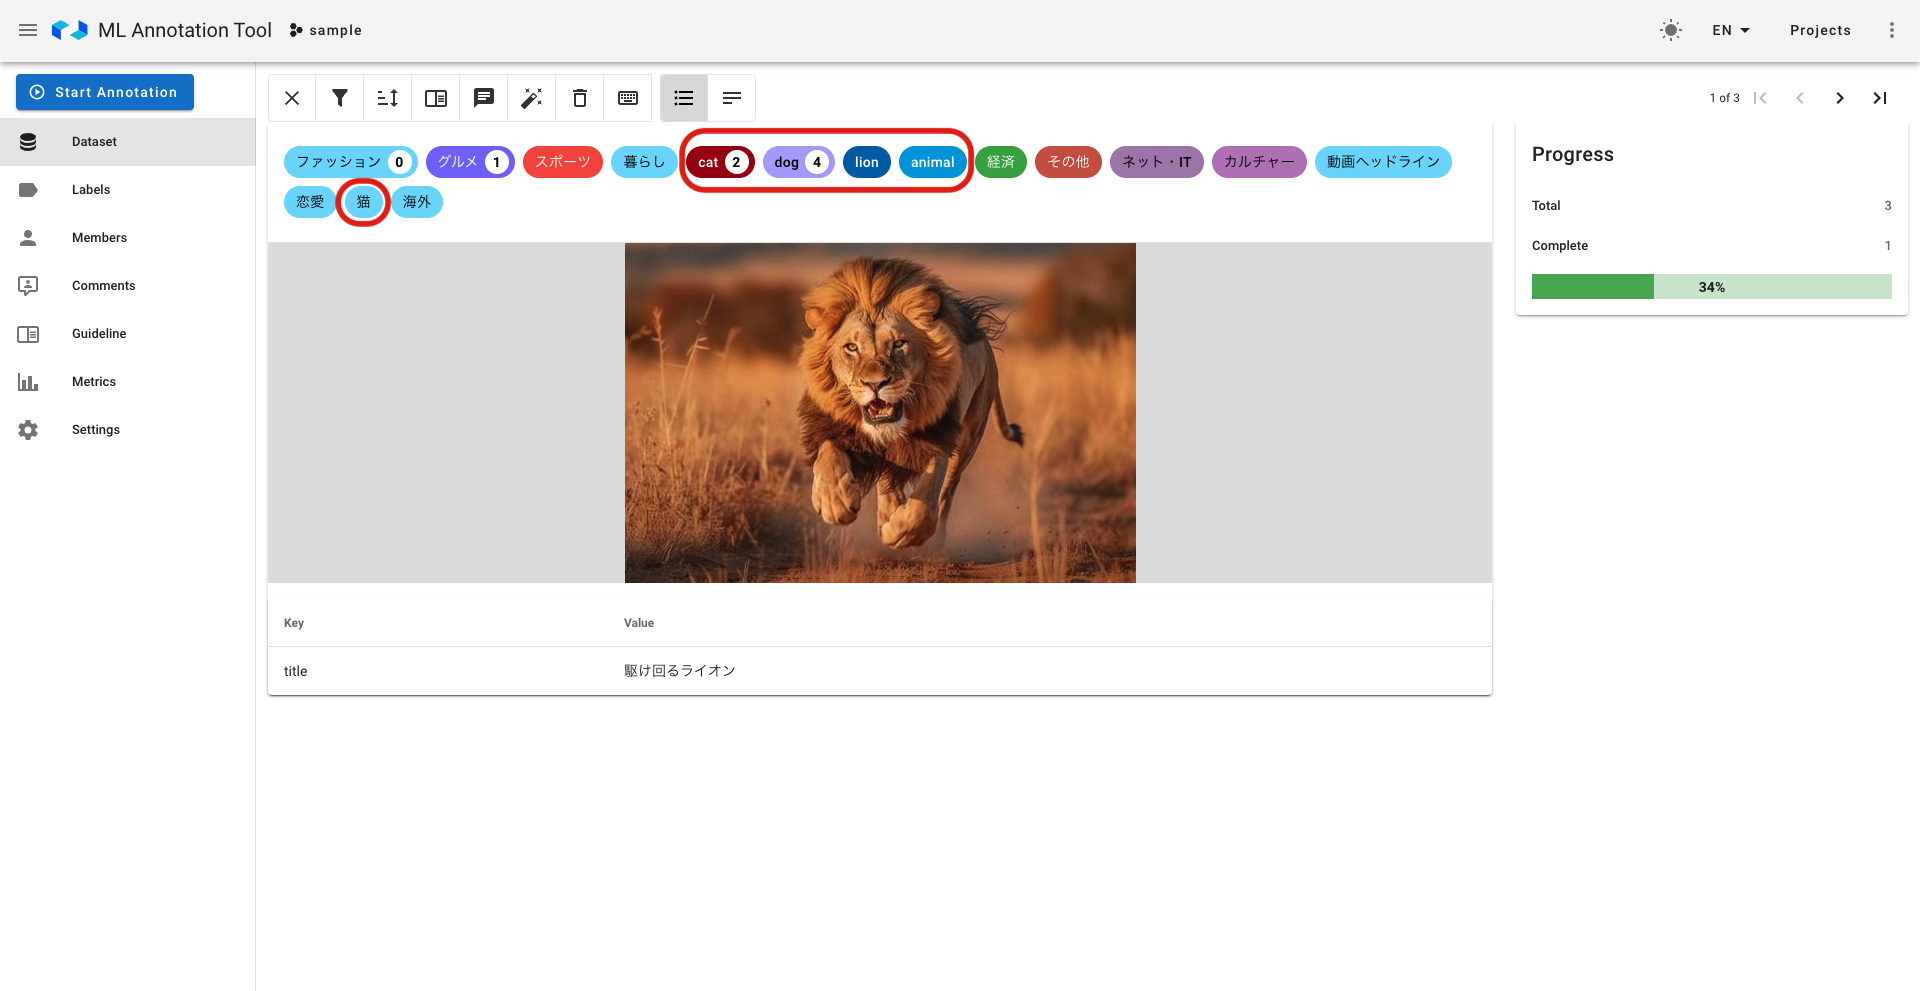Click the sample project name
1920x991 pixels.
pos(325,30)
